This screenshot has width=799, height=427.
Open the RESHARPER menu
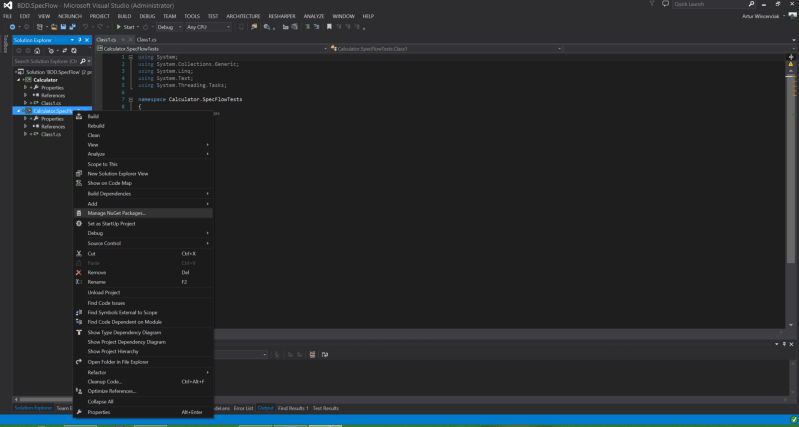(x=284, y=16)
